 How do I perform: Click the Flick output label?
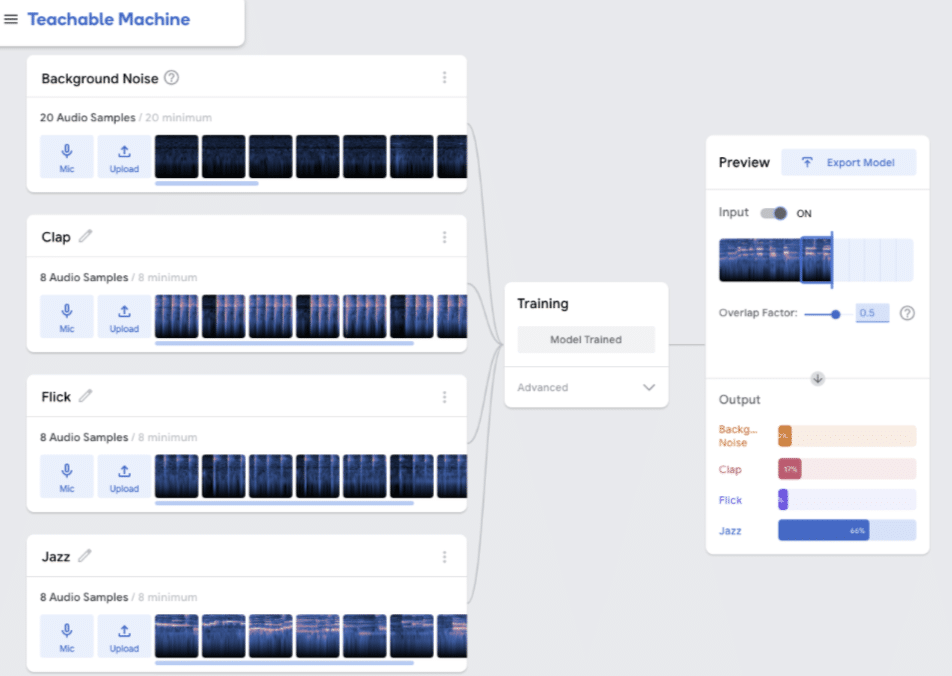730,500
